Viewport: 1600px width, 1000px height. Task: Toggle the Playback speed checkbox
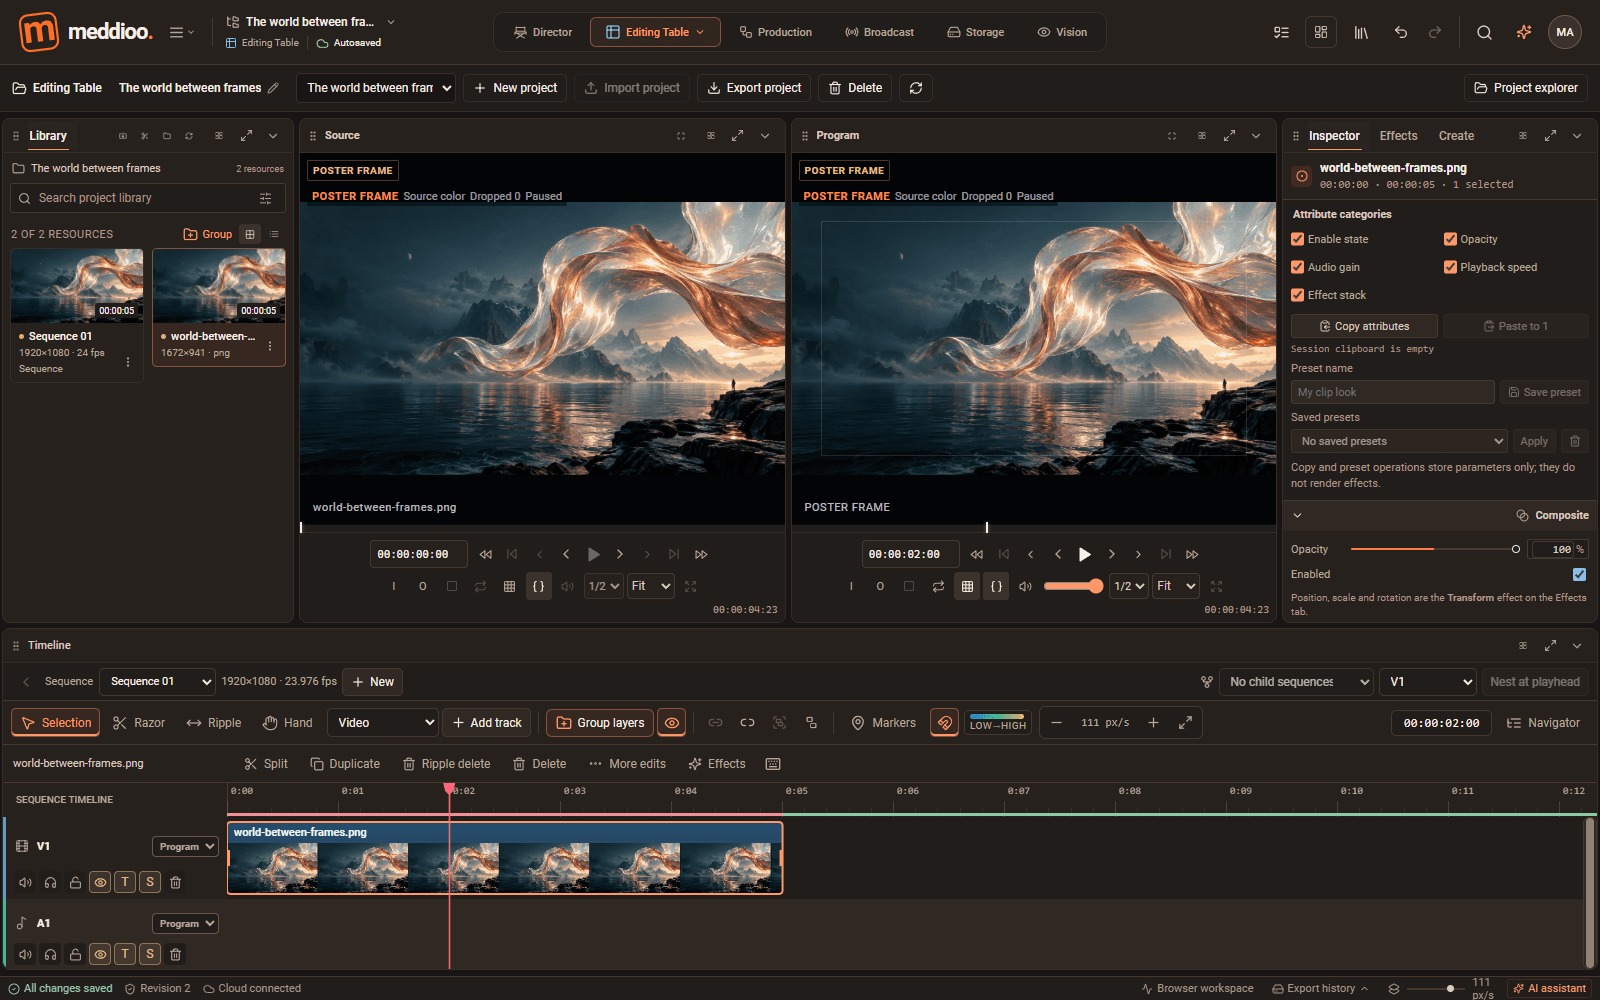pos(1450,267)
